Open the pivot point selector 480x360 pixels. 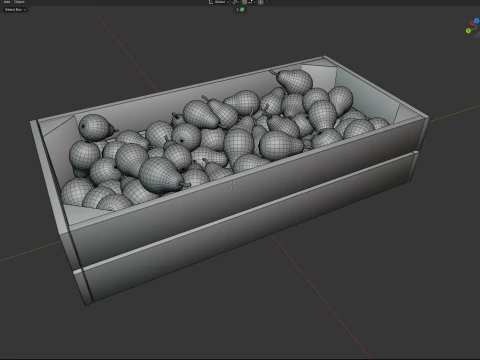pyautogui.click(x=236, y=2)
